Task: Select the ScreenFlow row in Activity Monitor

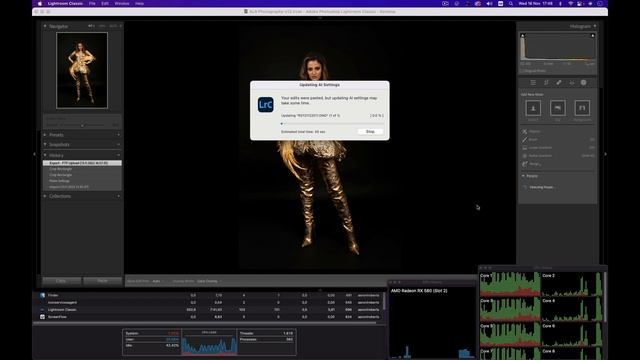Action: tap(208, 317)
